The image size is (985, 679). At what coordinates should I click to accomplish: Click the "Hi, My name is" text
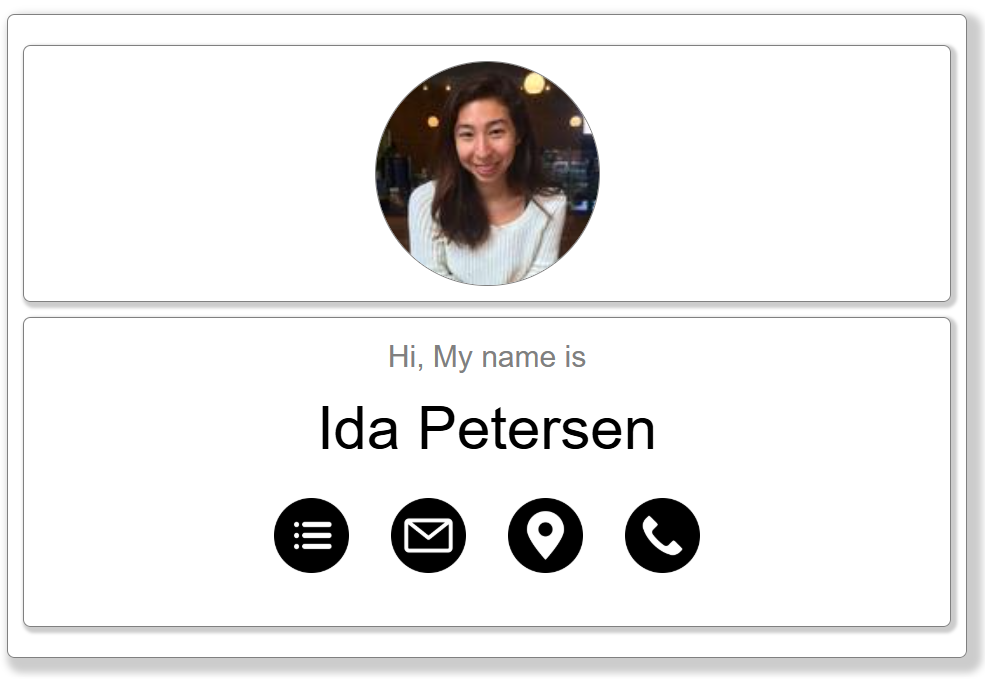click(x=487, y=357)
